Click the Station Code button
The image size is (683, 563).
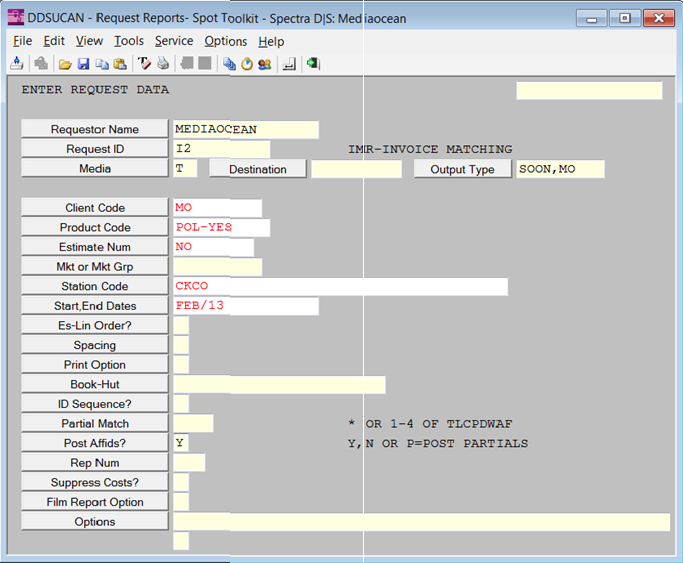95,286
